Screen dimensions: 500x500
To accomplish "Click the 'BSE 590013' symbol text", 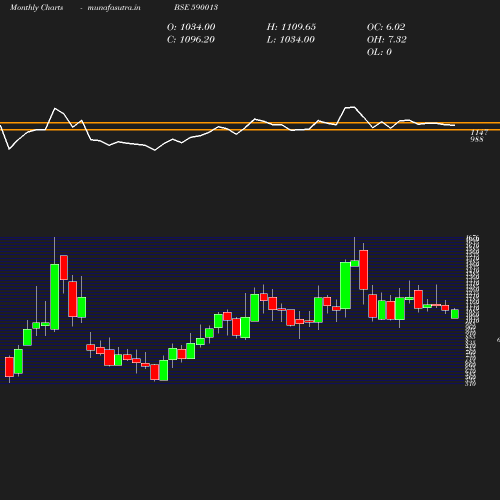I will pyautogui.click(x=196, y=7).
